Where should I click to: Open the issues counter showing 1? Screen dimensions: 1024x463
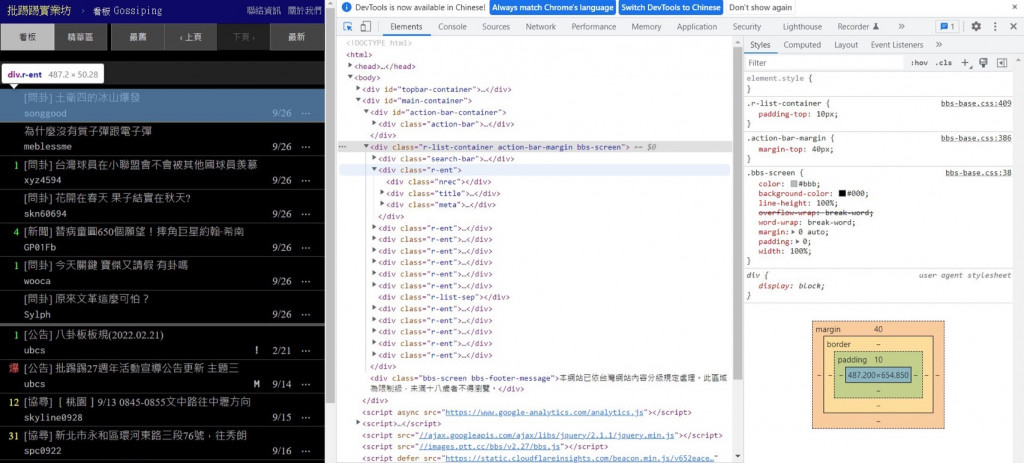[946, 27]
